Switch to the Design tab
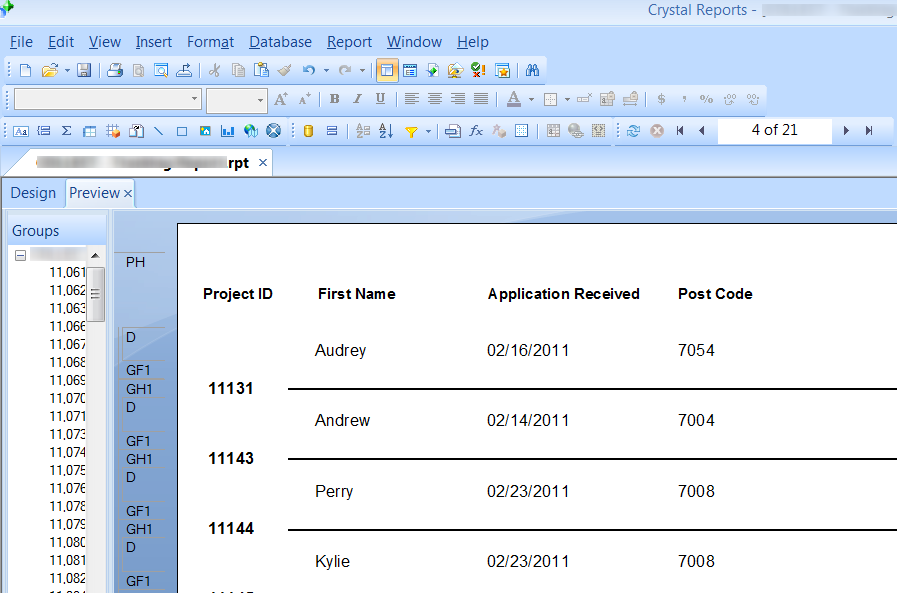This screenshot has height=593, width=897. pyautogui.click(x=33, y=192)
